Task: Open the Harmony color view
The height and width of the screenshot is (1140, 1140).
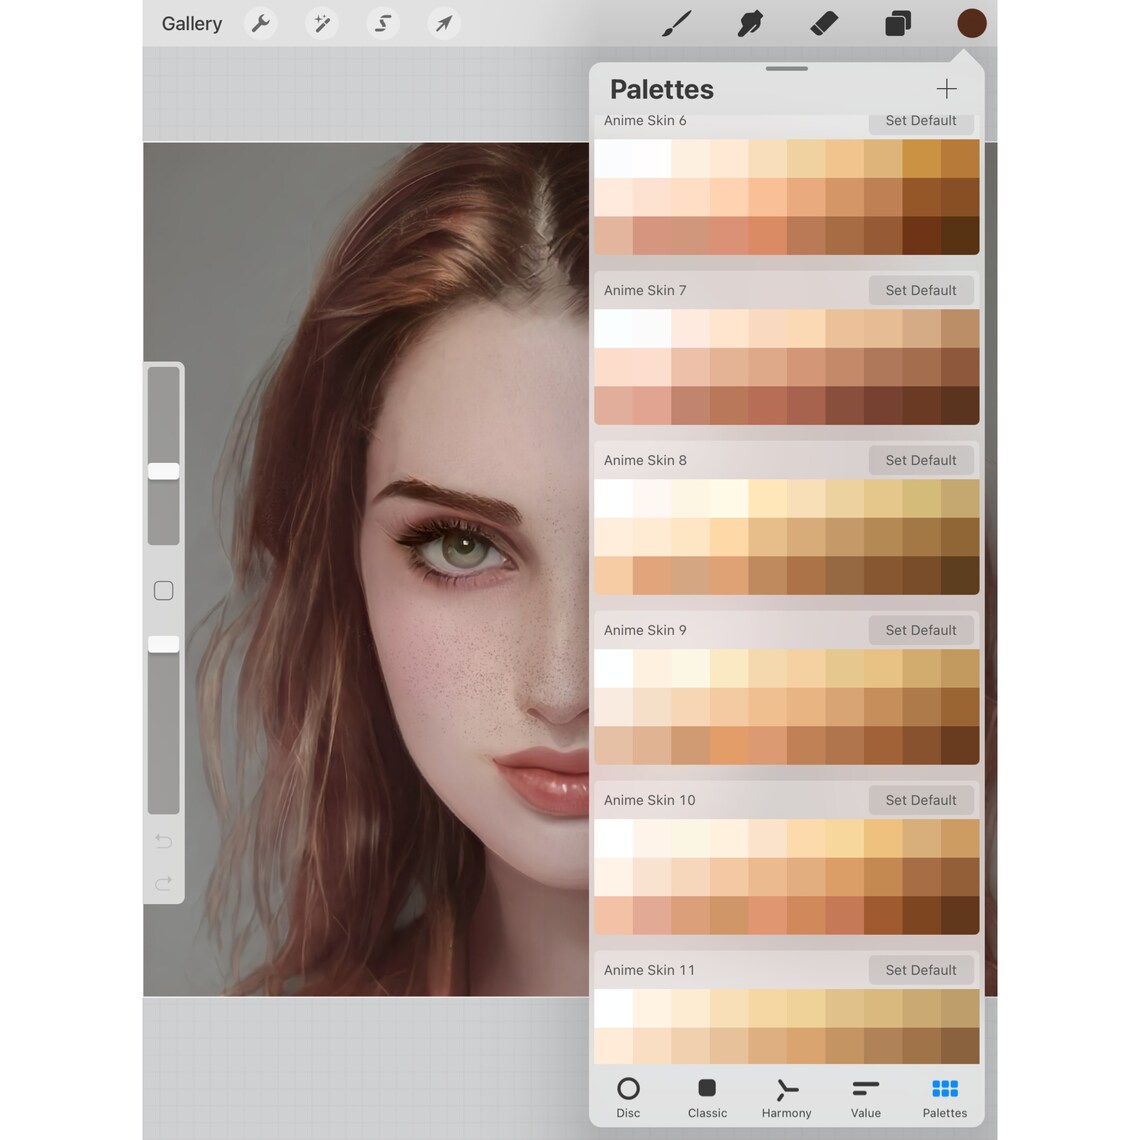Action: click(x=786, y=1096)
